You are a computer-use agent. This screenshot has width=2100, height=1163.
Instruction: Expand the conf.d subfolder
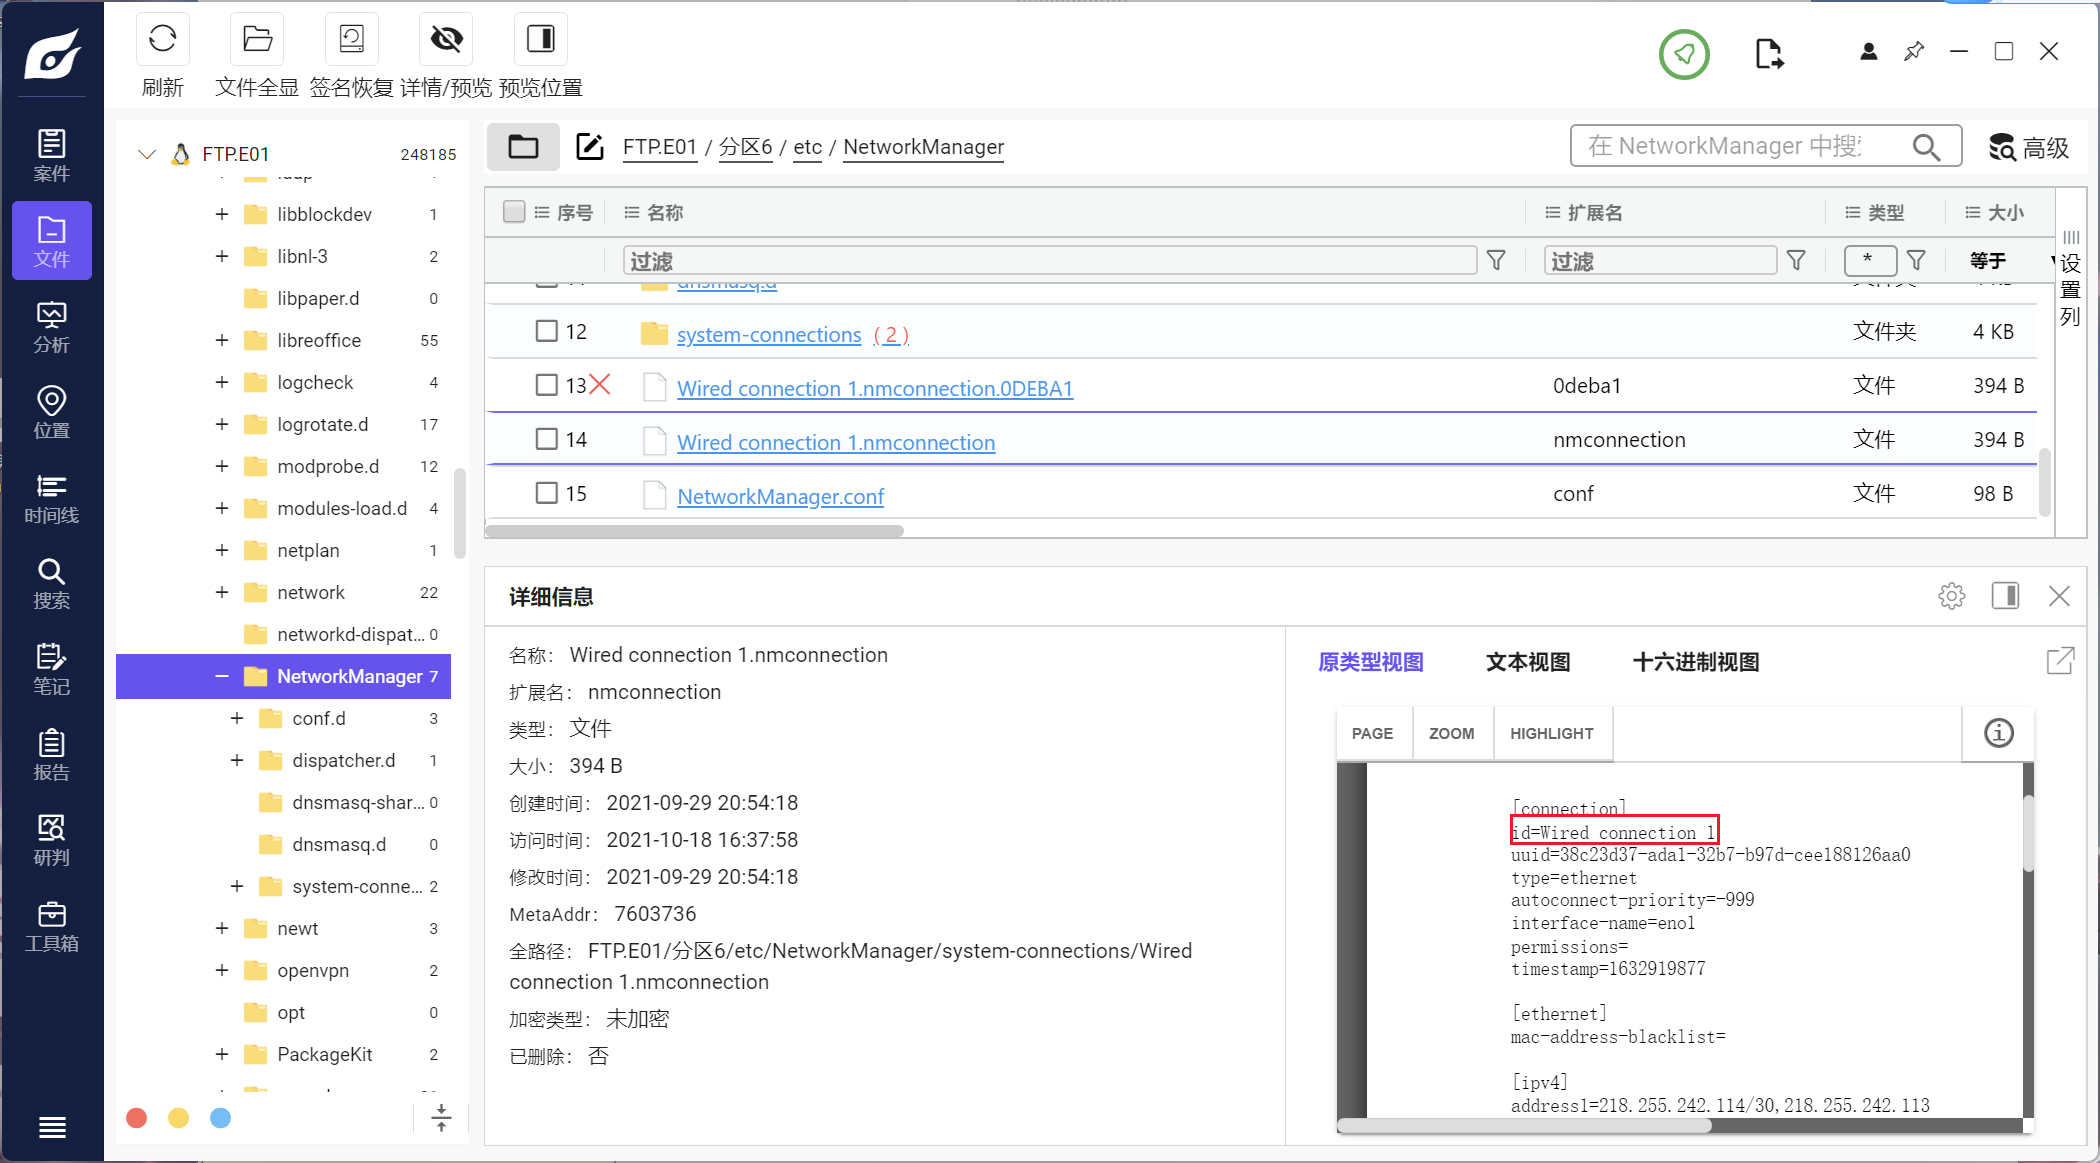(x=237, y=718)
